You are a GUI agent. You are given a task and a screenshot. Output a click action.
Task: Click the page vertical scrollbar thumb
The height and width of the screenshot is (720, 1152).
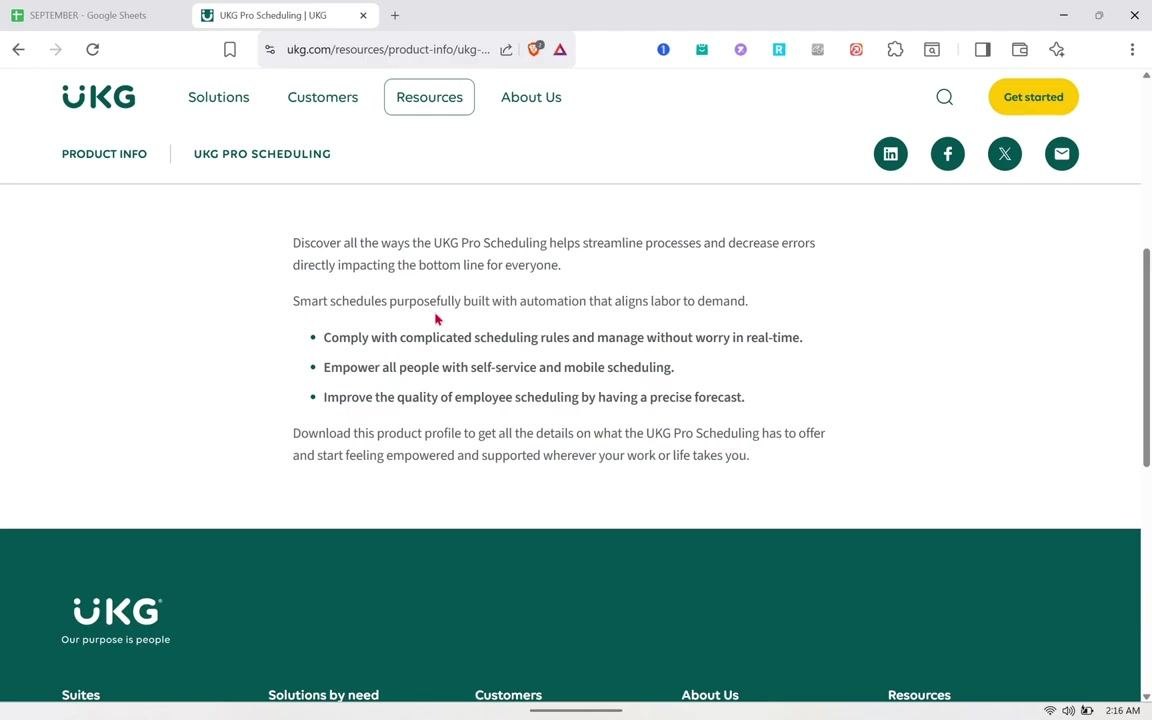[x=1146, y=357]
